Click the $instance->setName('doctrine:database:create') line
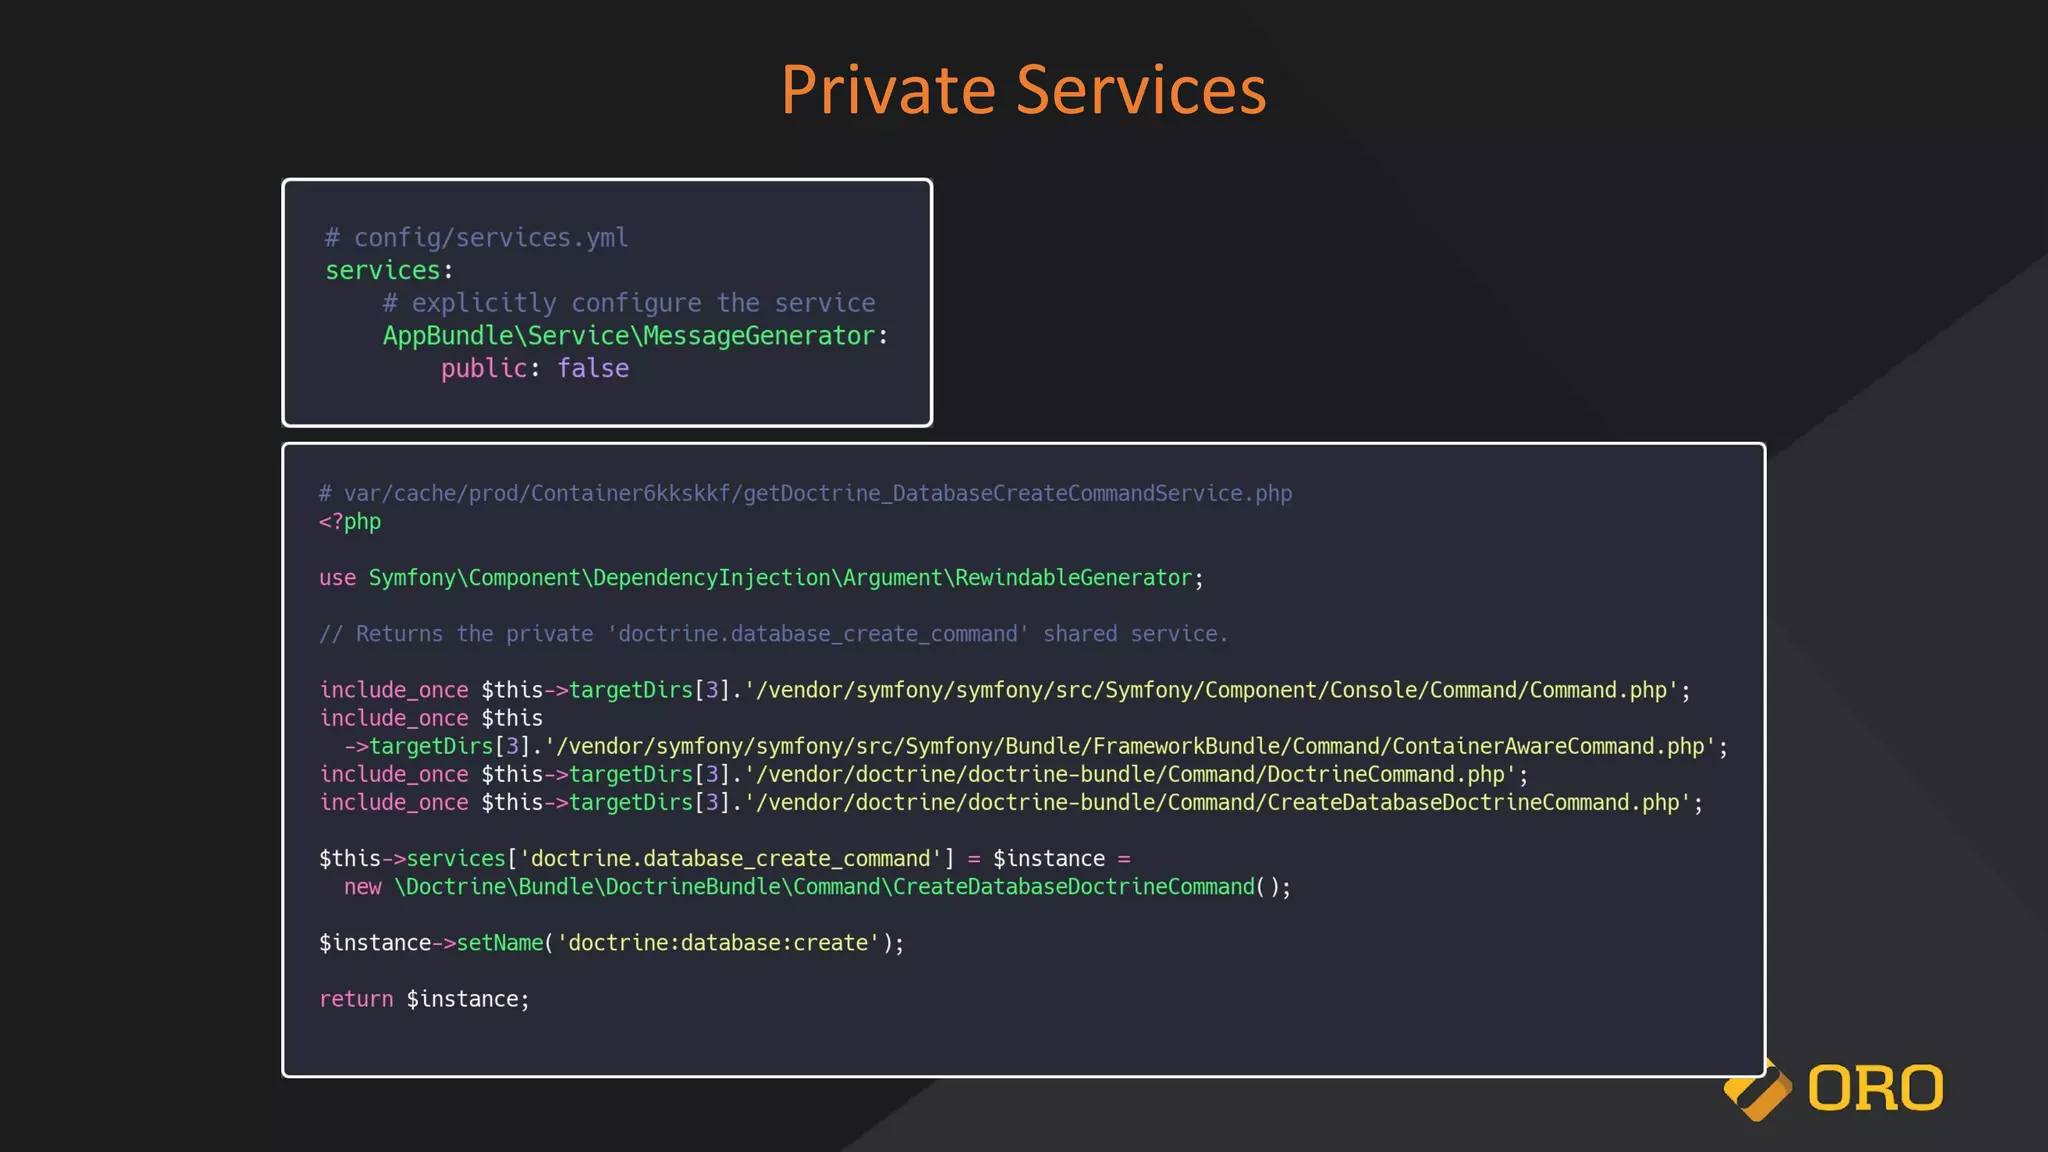Image resolution: width=2048 pixels, height=1152 pixels. click(611, 942)
